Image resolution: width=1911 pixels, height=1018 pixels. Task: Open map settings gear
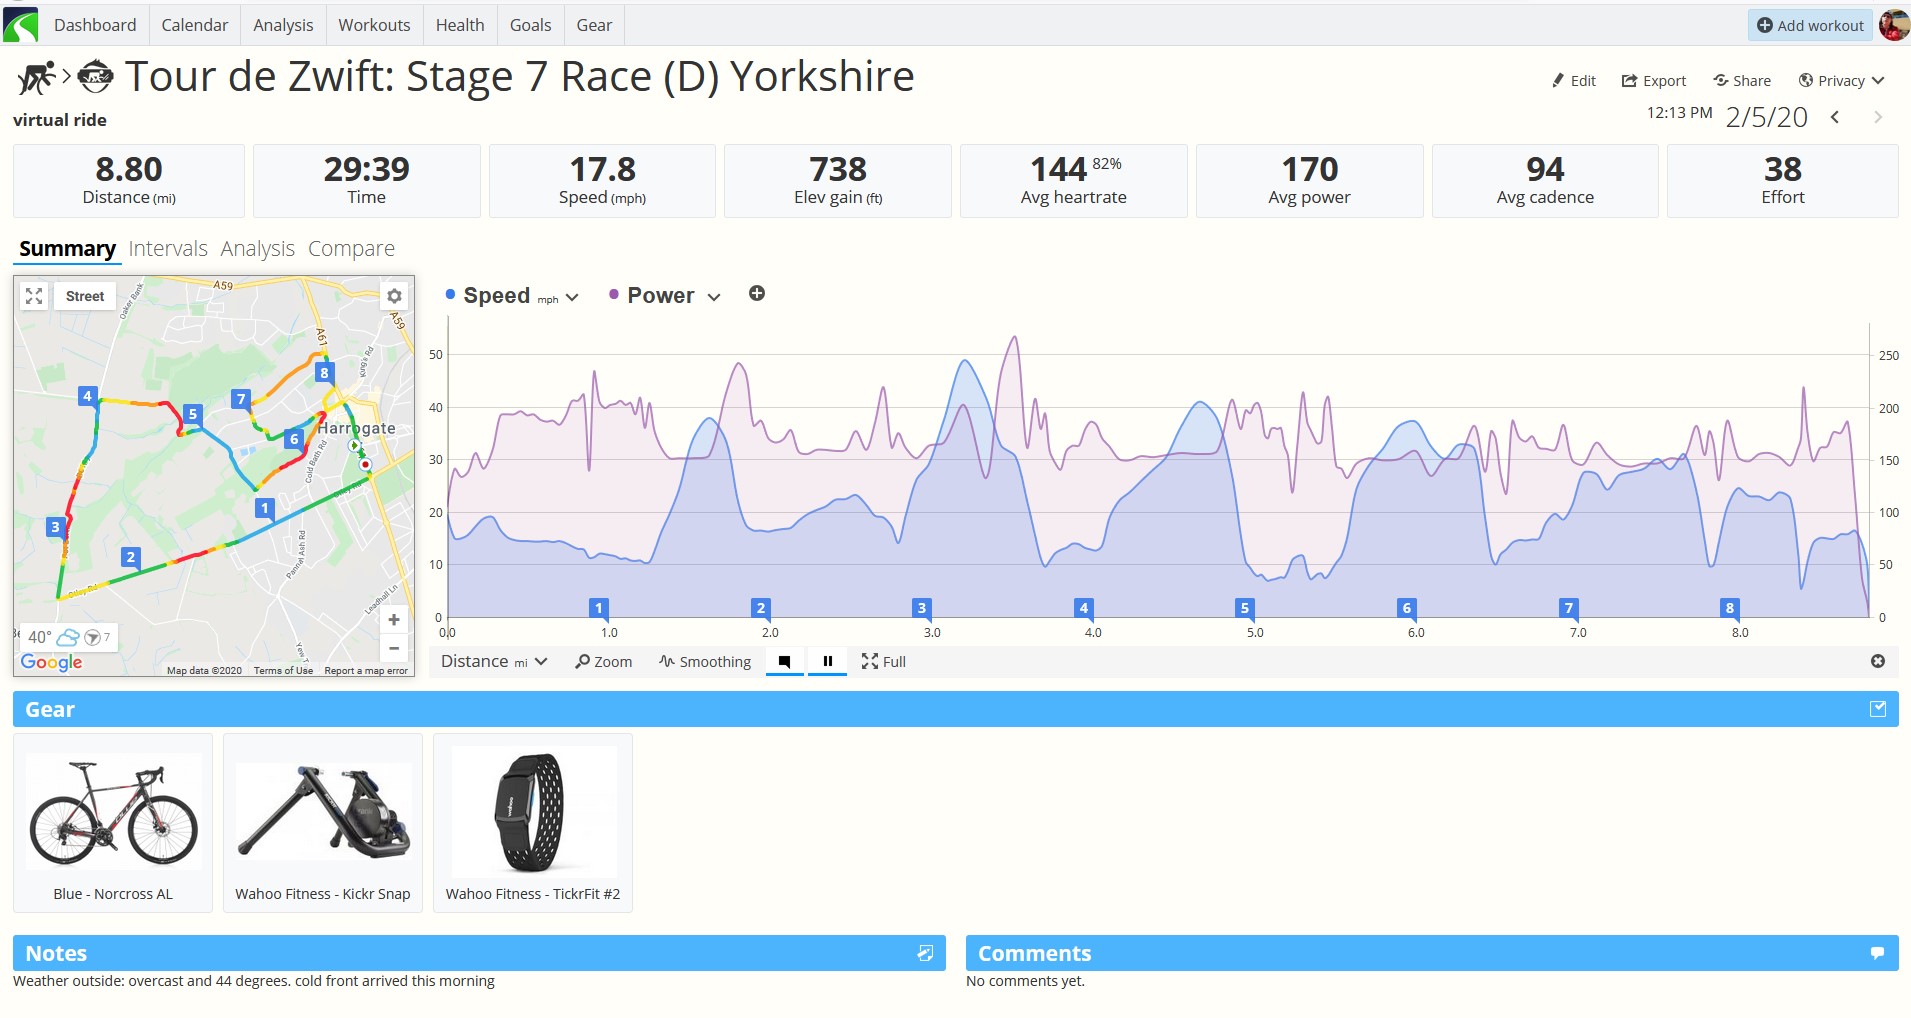[x=394, y=296]
